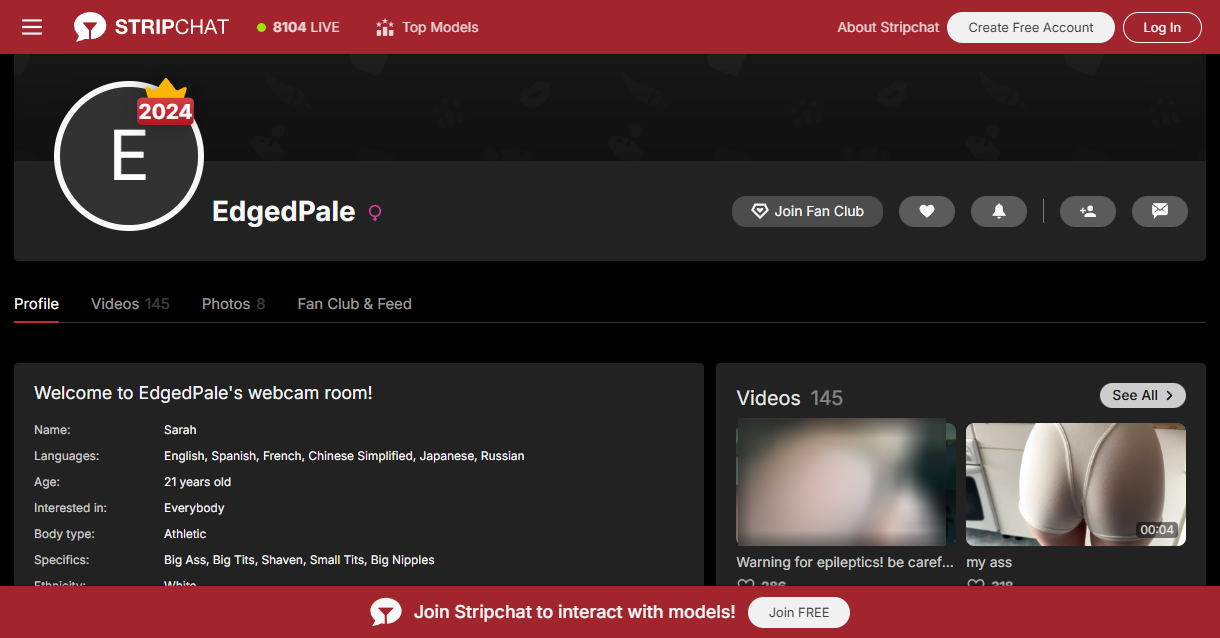
Task: Open the hamburger menu
Action: click(32, 27)
